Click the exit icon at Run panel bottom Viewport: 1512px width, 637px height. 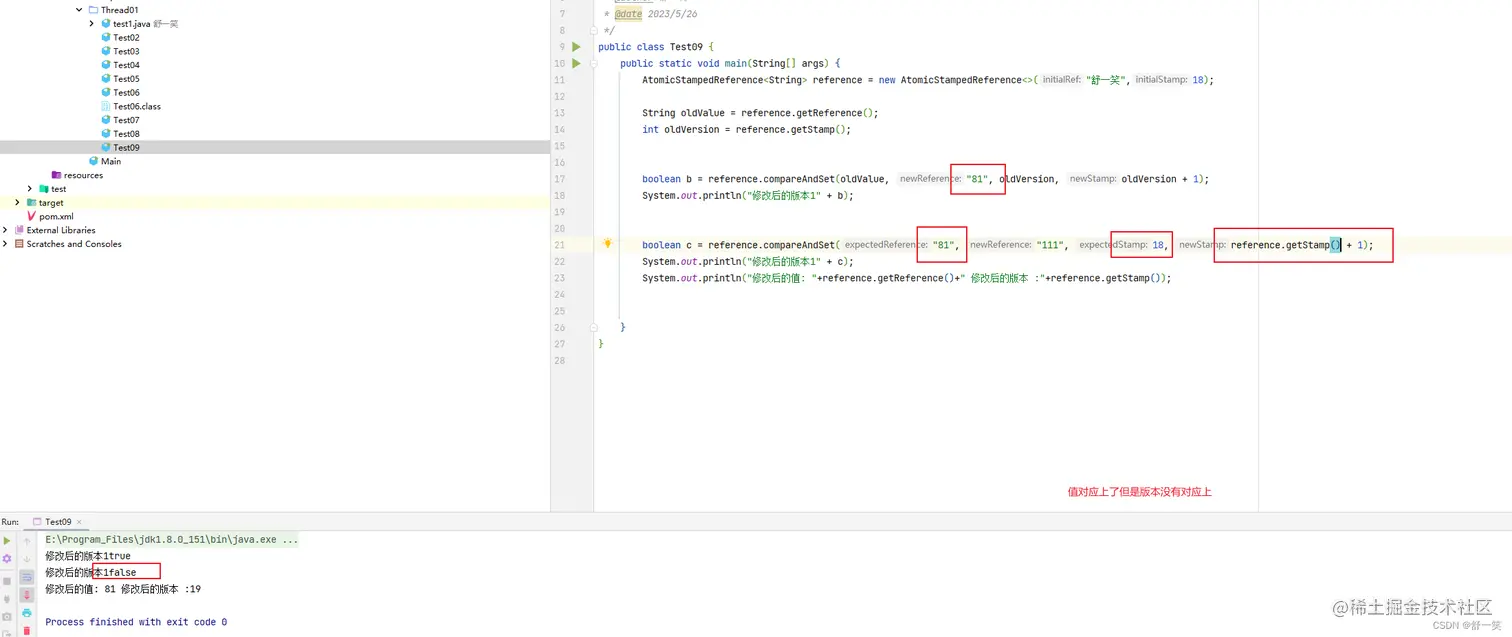coord(7,632)
